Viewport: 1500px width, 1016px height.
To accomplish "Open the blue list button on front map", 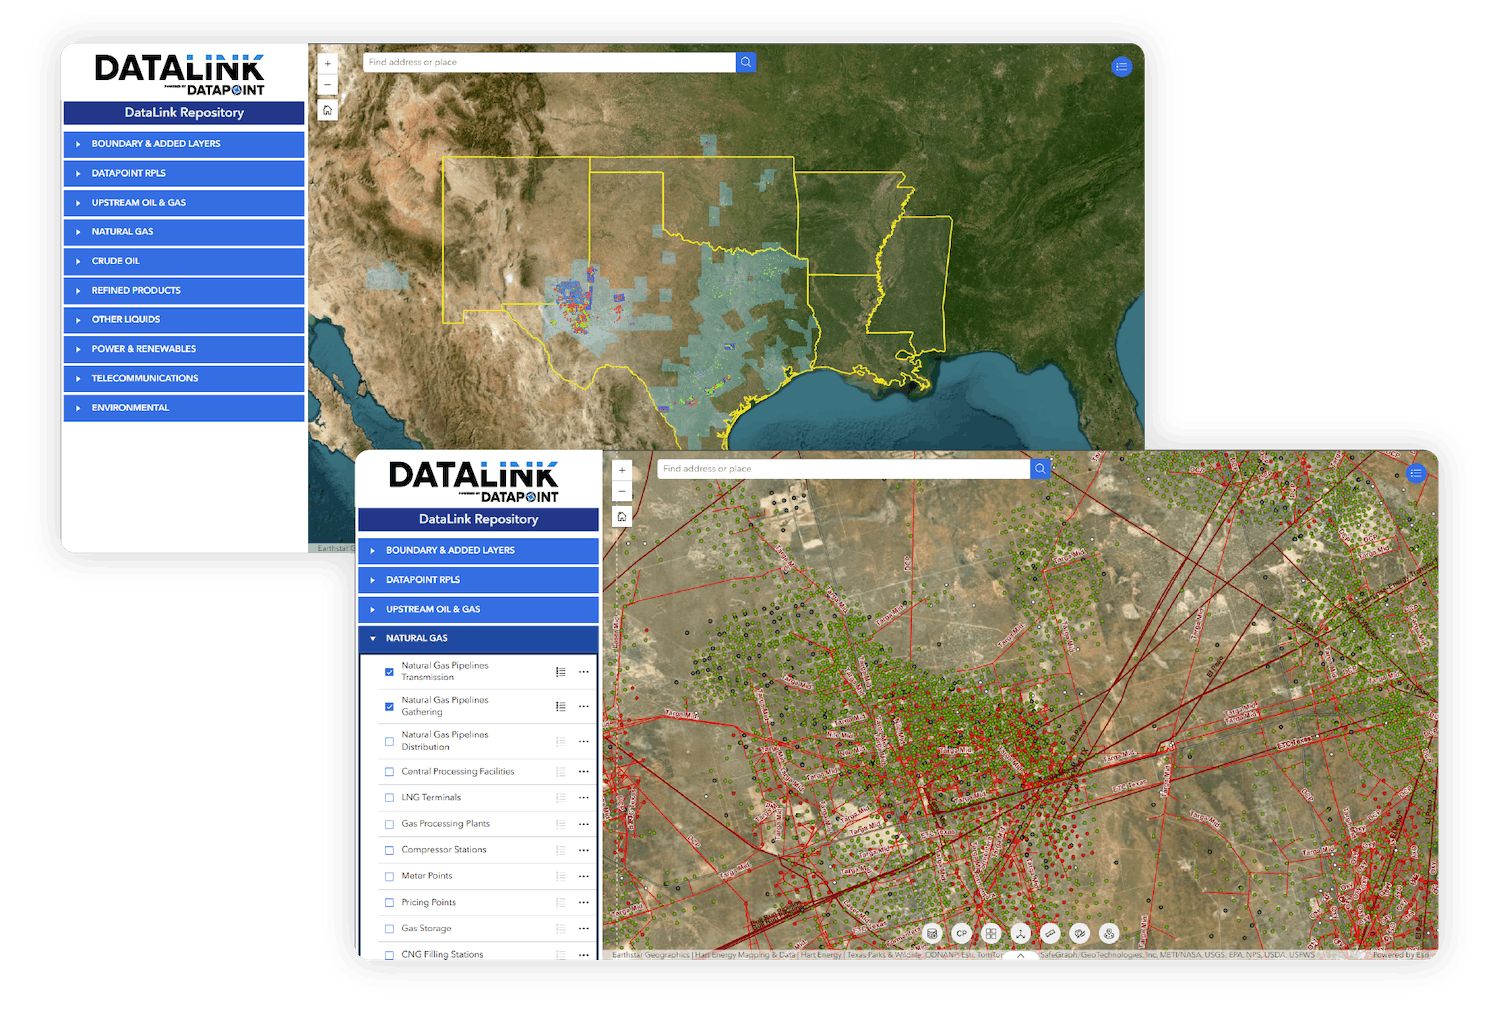I will [x=1416, y=473].
